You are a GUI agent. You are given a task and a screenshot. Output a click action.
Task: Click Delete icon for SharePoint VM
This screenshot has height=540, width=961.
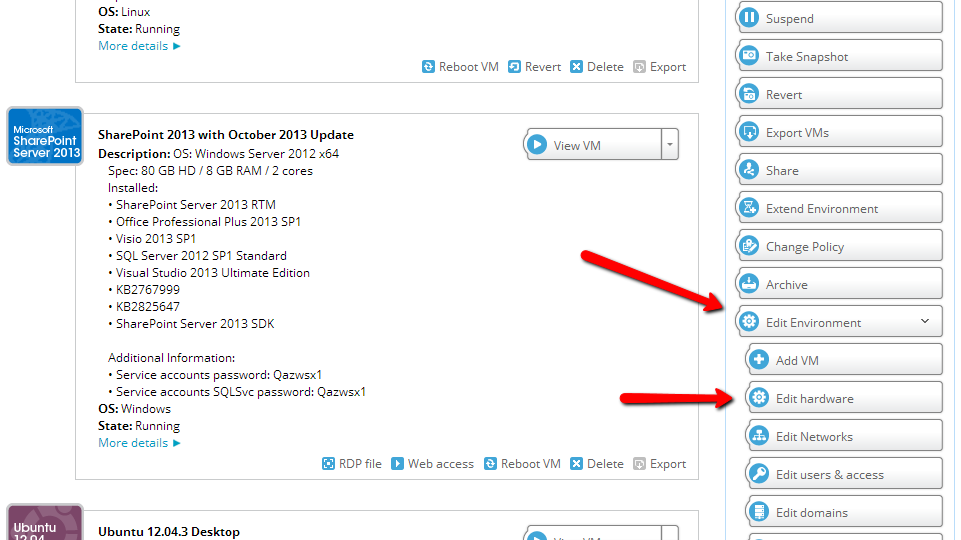pyautogui.click(x=576, y=464)
